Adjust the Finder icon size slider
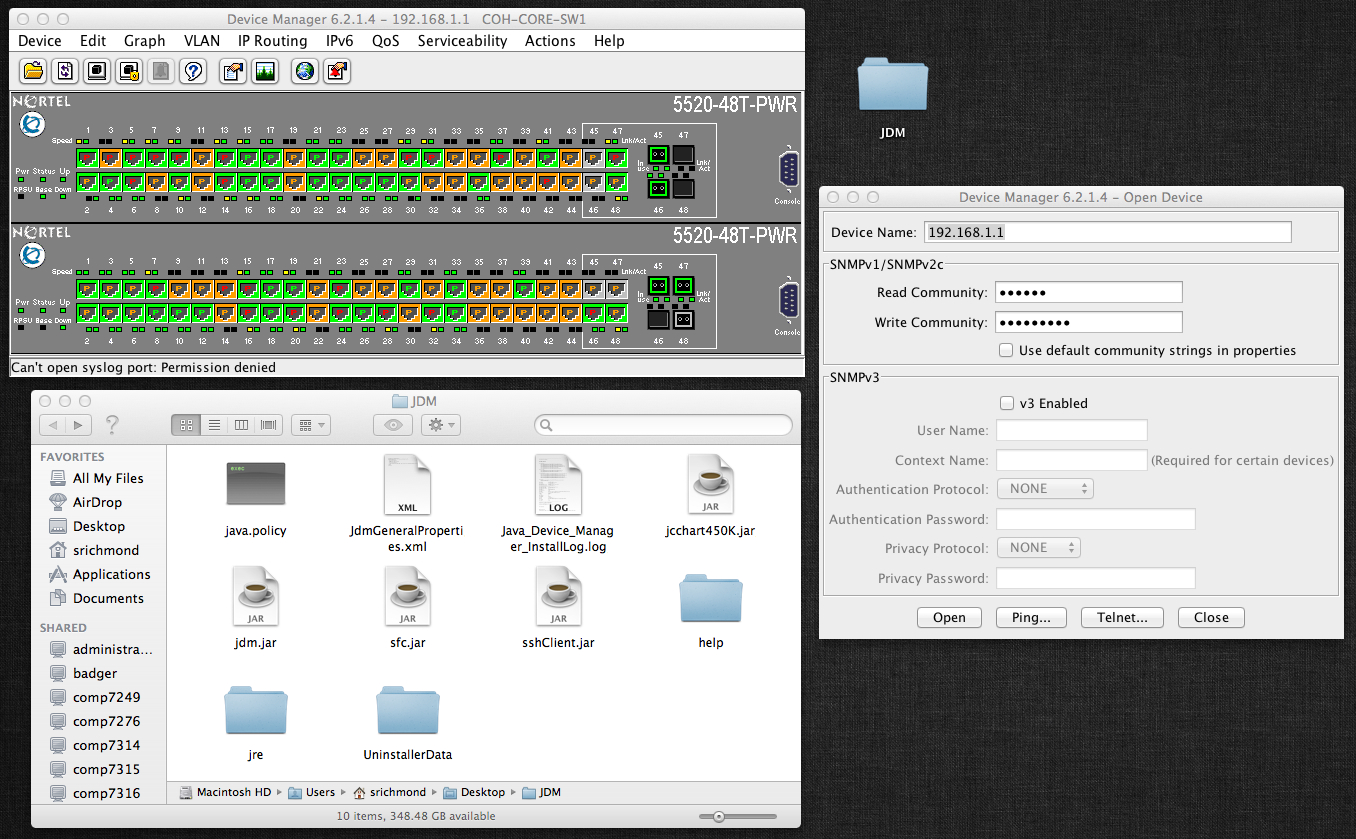This screenshot has height=839, width=1356. point(717,816)
